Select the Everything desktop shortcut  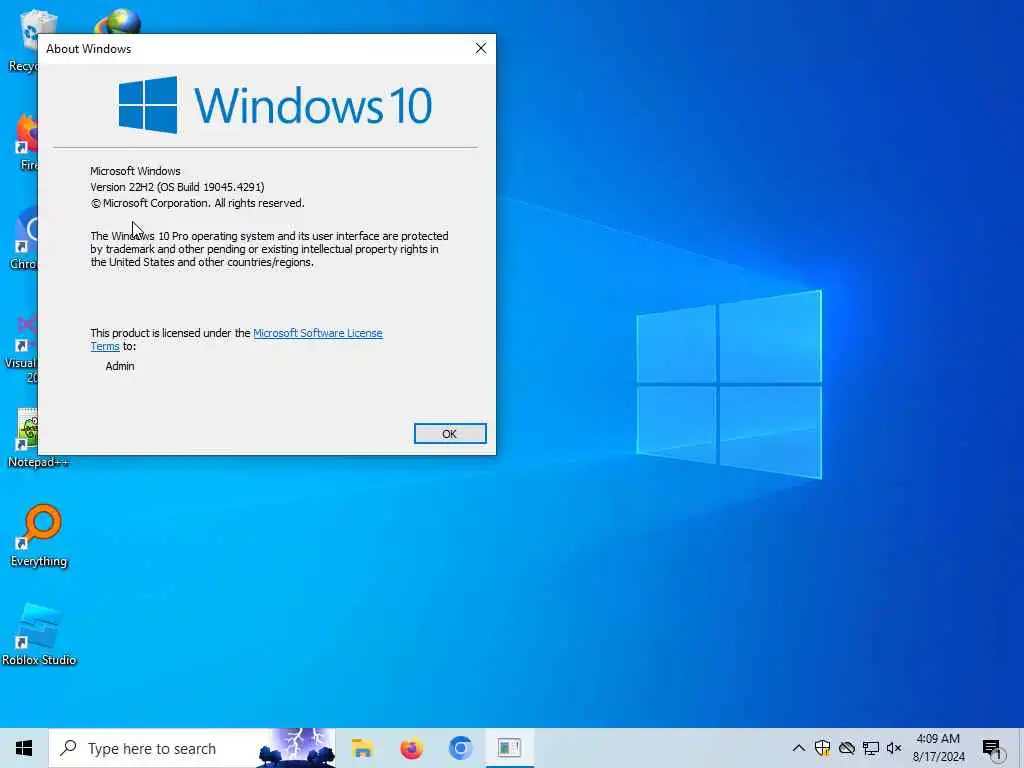tap(39, 536)
